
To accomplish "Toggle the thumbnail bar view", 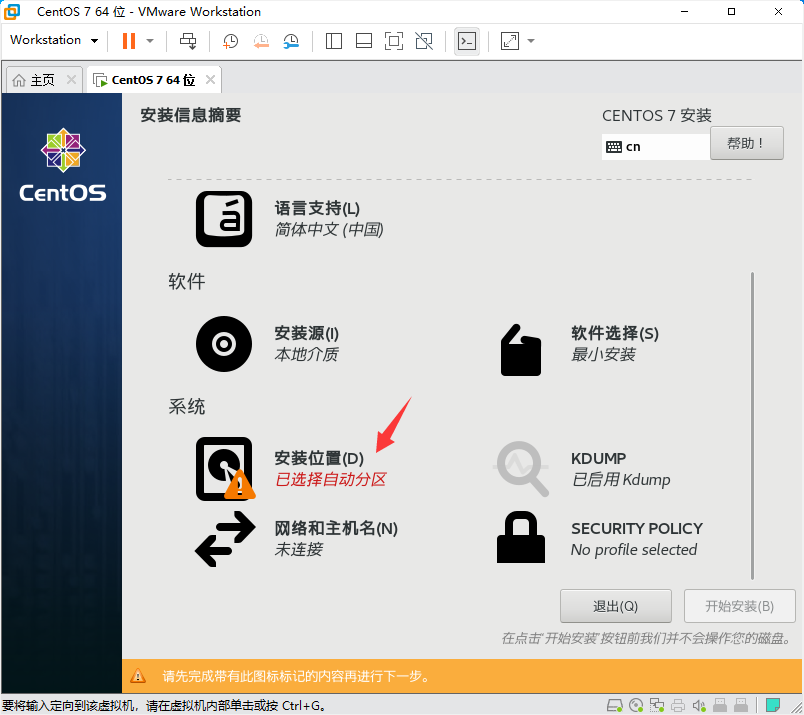I will [x=364, y=41].
